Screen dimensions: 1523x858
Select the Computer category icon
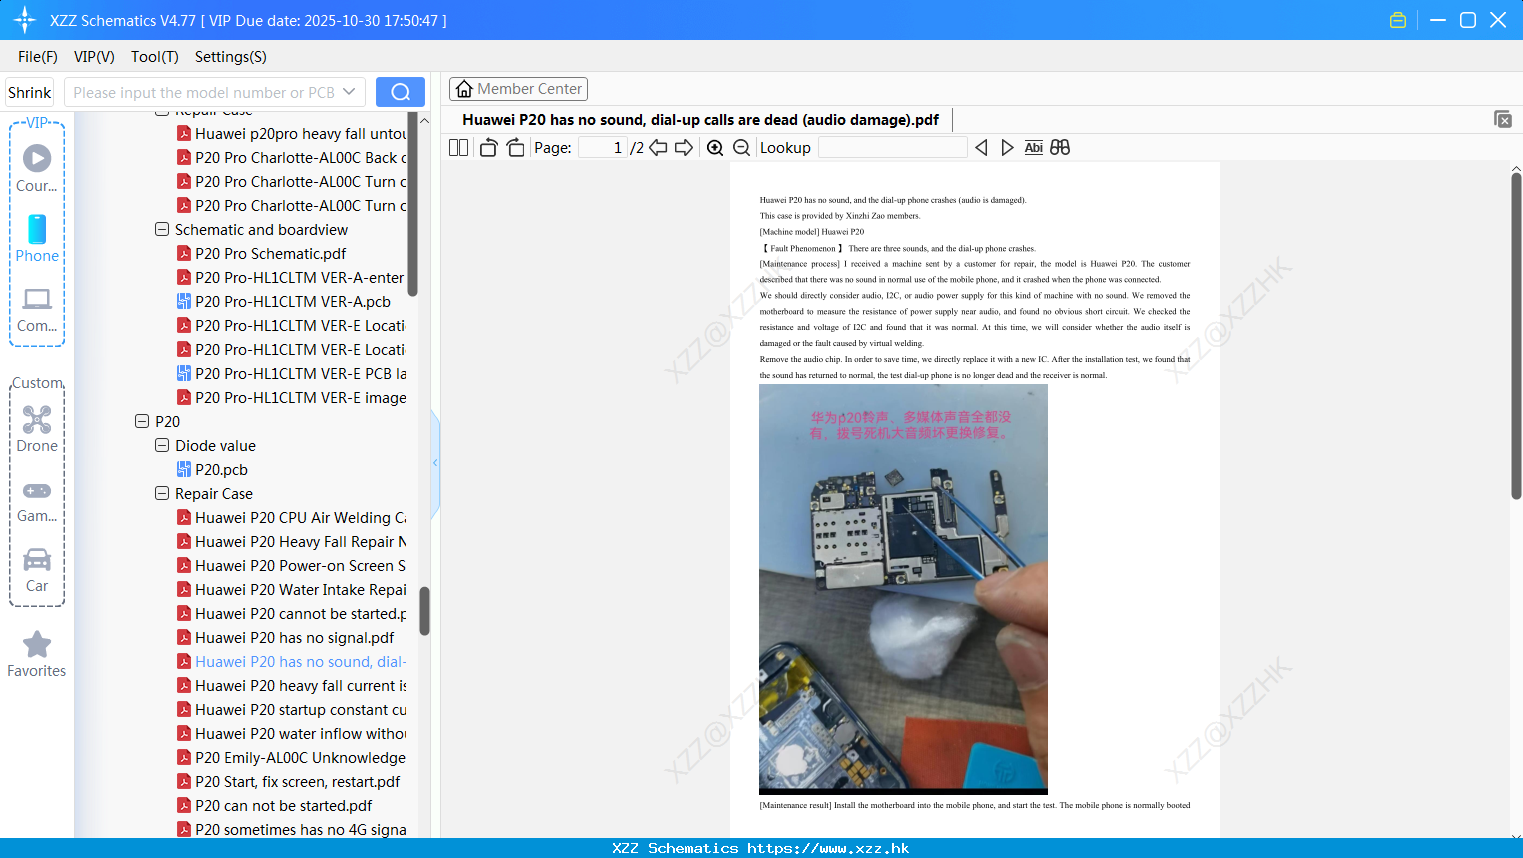tap(37, 299)
